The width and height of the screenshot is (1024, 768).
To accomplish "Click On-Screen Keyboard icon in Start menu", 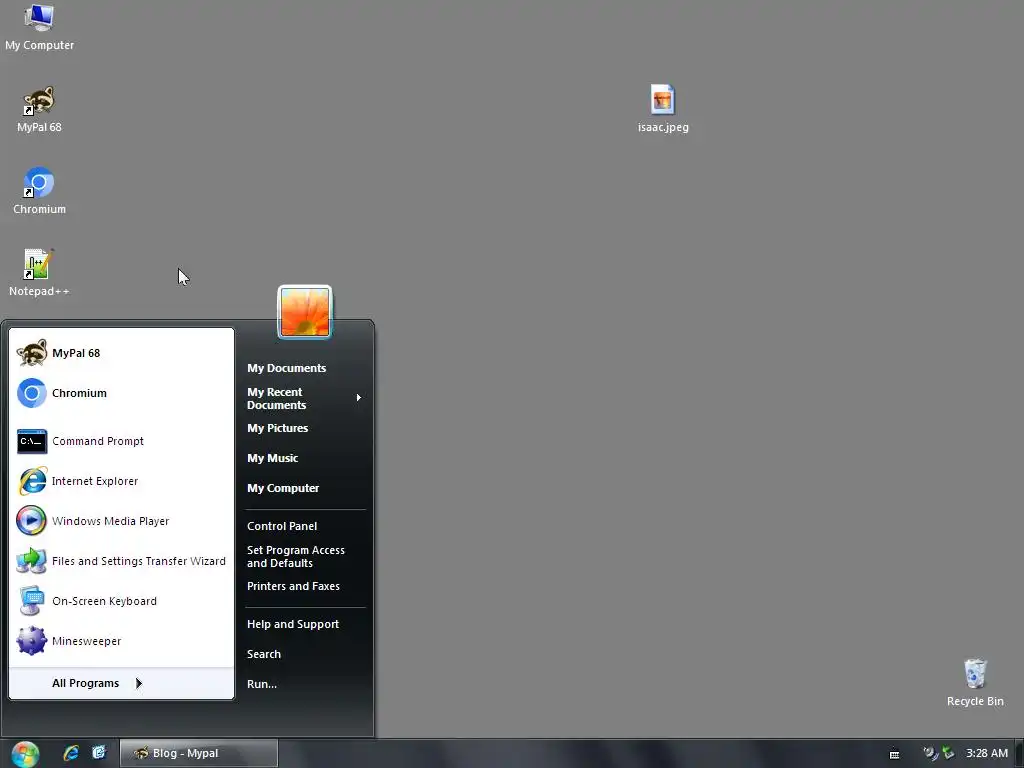I will click(31, 601).
